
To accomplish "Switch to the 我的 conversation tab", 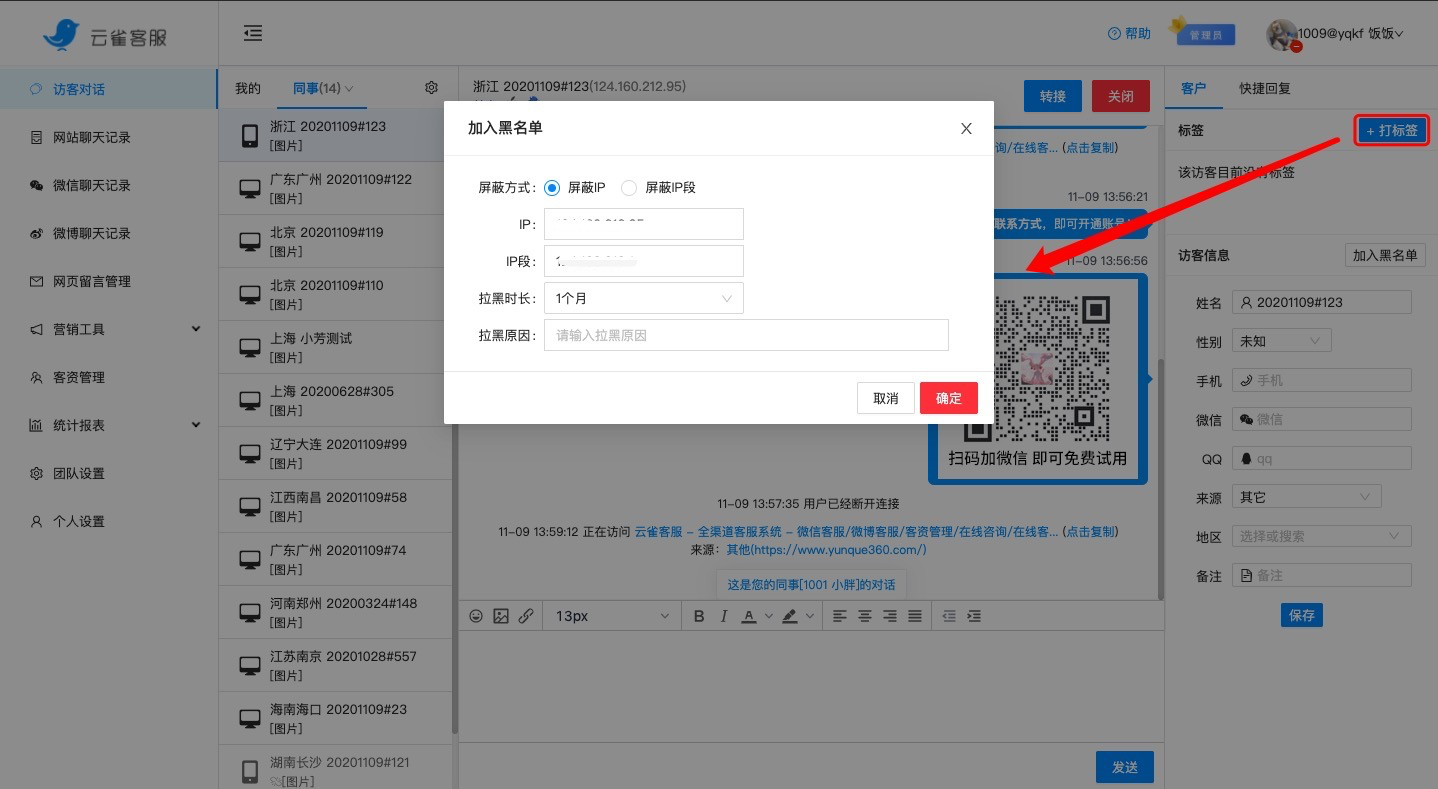I will (247, 88).
